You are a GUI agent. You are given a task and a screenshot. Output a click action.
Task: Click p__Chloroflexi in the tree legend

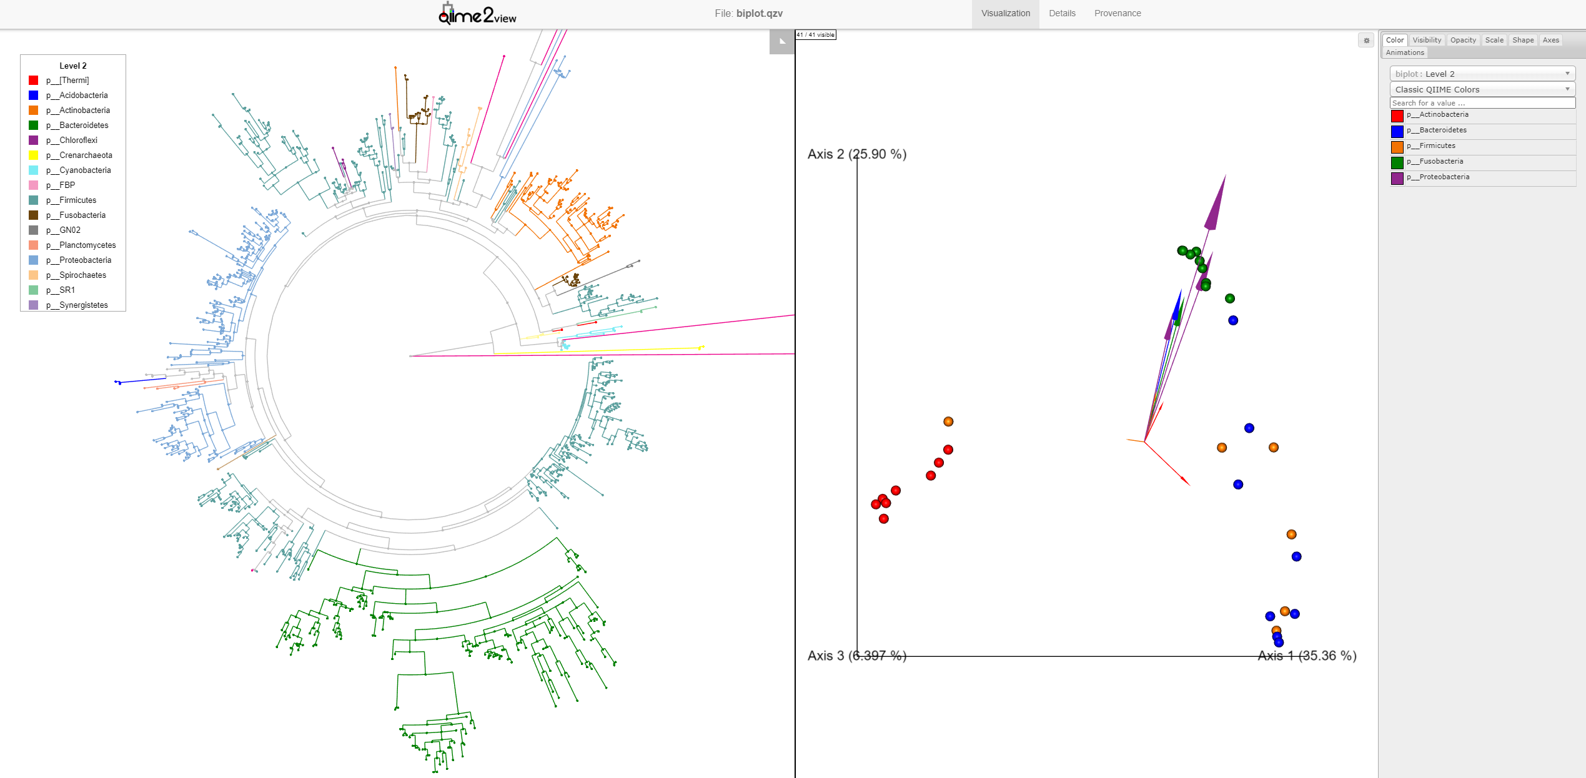pyautogui.click(x=72, y=140)
